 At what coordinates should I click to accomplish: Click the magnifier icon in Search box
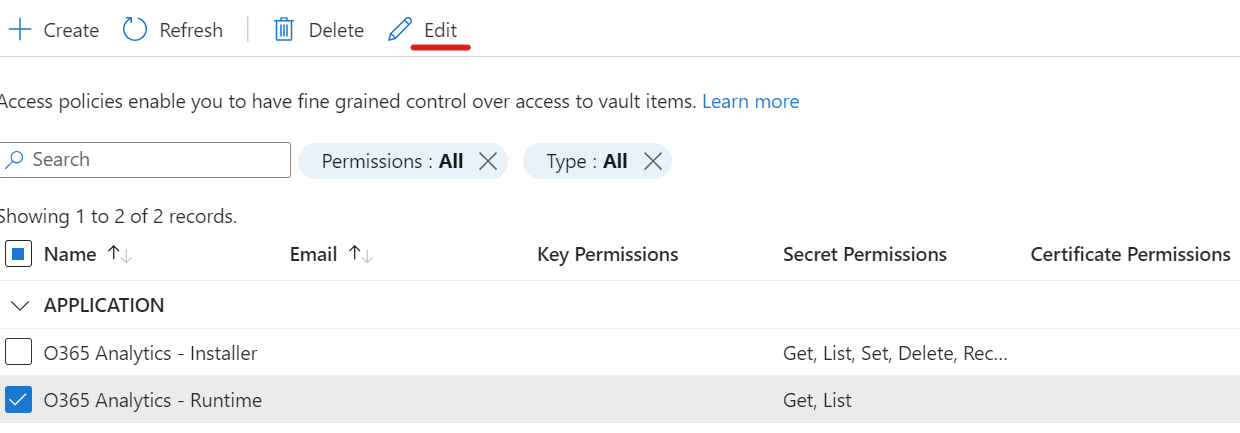click(15, 160)
